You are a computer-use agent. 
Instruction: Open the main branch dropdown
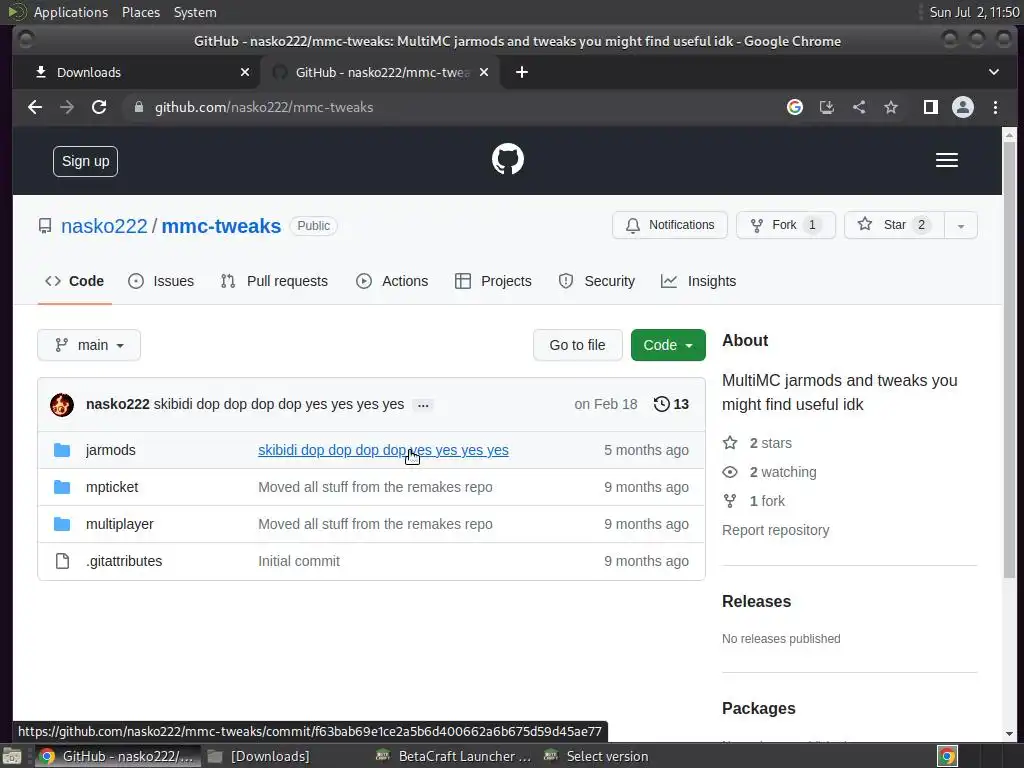pyautogui.click(x=89, y=345)
